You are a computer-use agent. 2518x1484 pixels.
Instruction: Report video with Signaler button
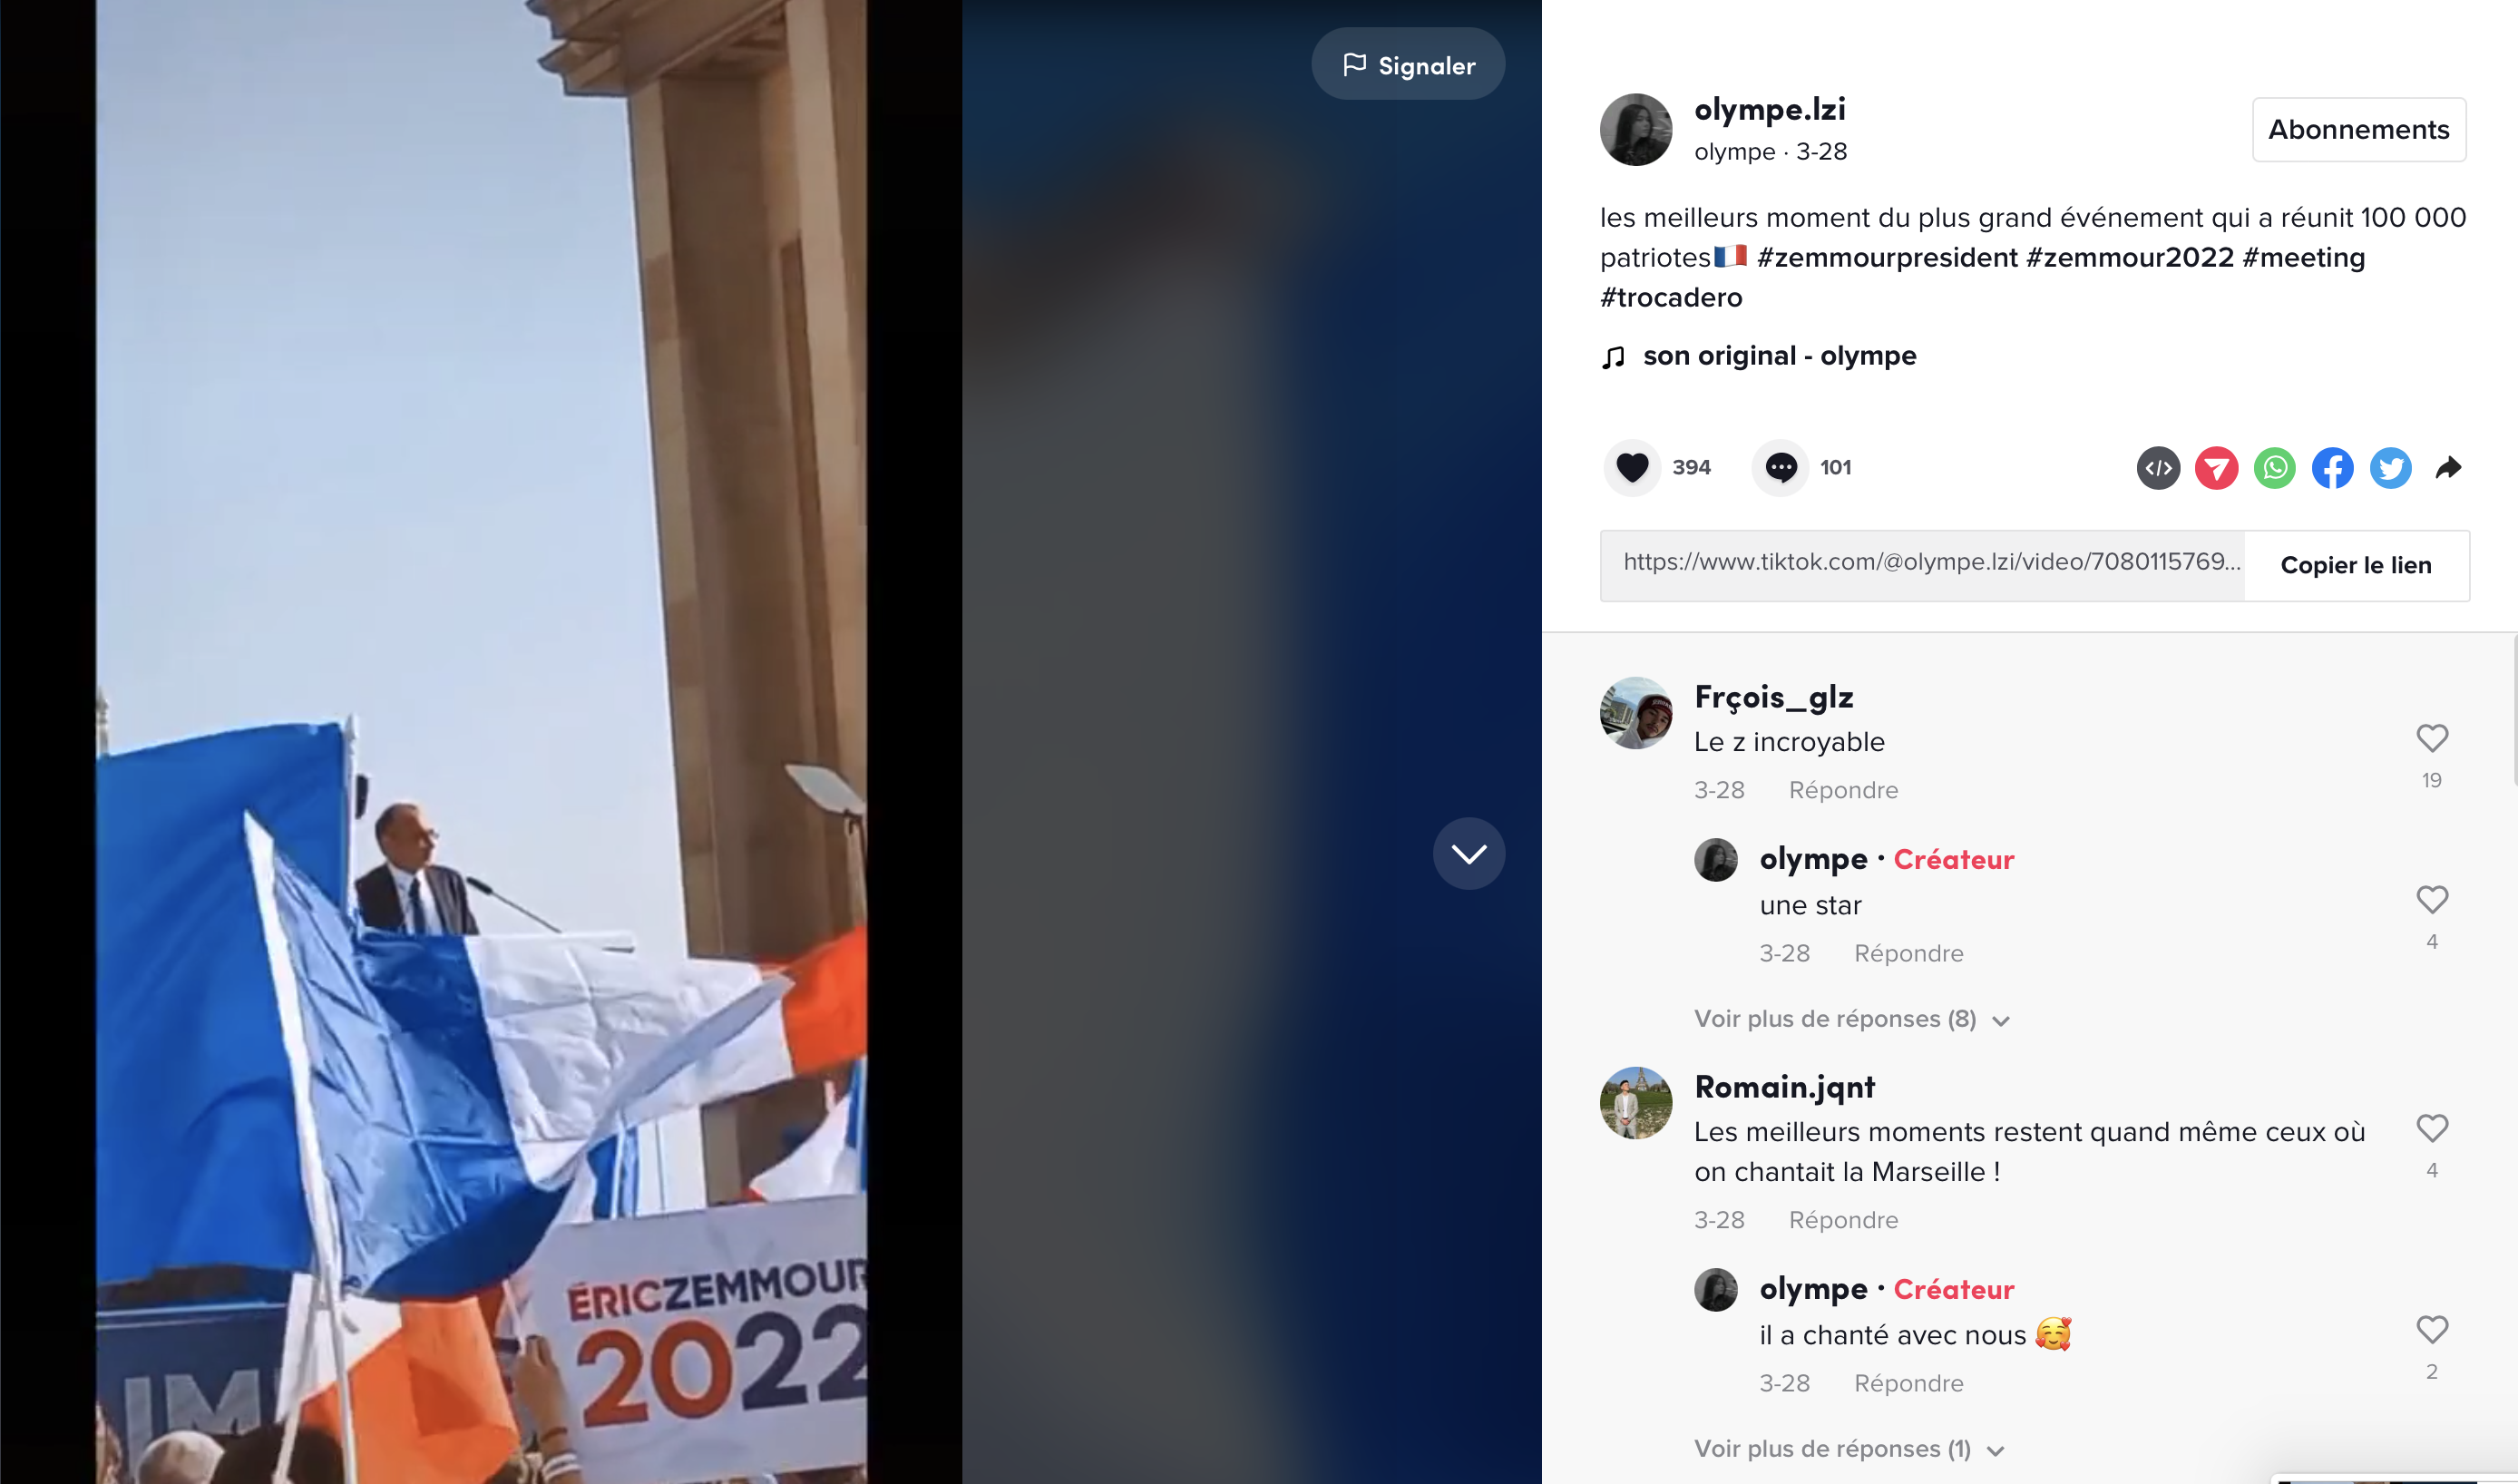1408,64
